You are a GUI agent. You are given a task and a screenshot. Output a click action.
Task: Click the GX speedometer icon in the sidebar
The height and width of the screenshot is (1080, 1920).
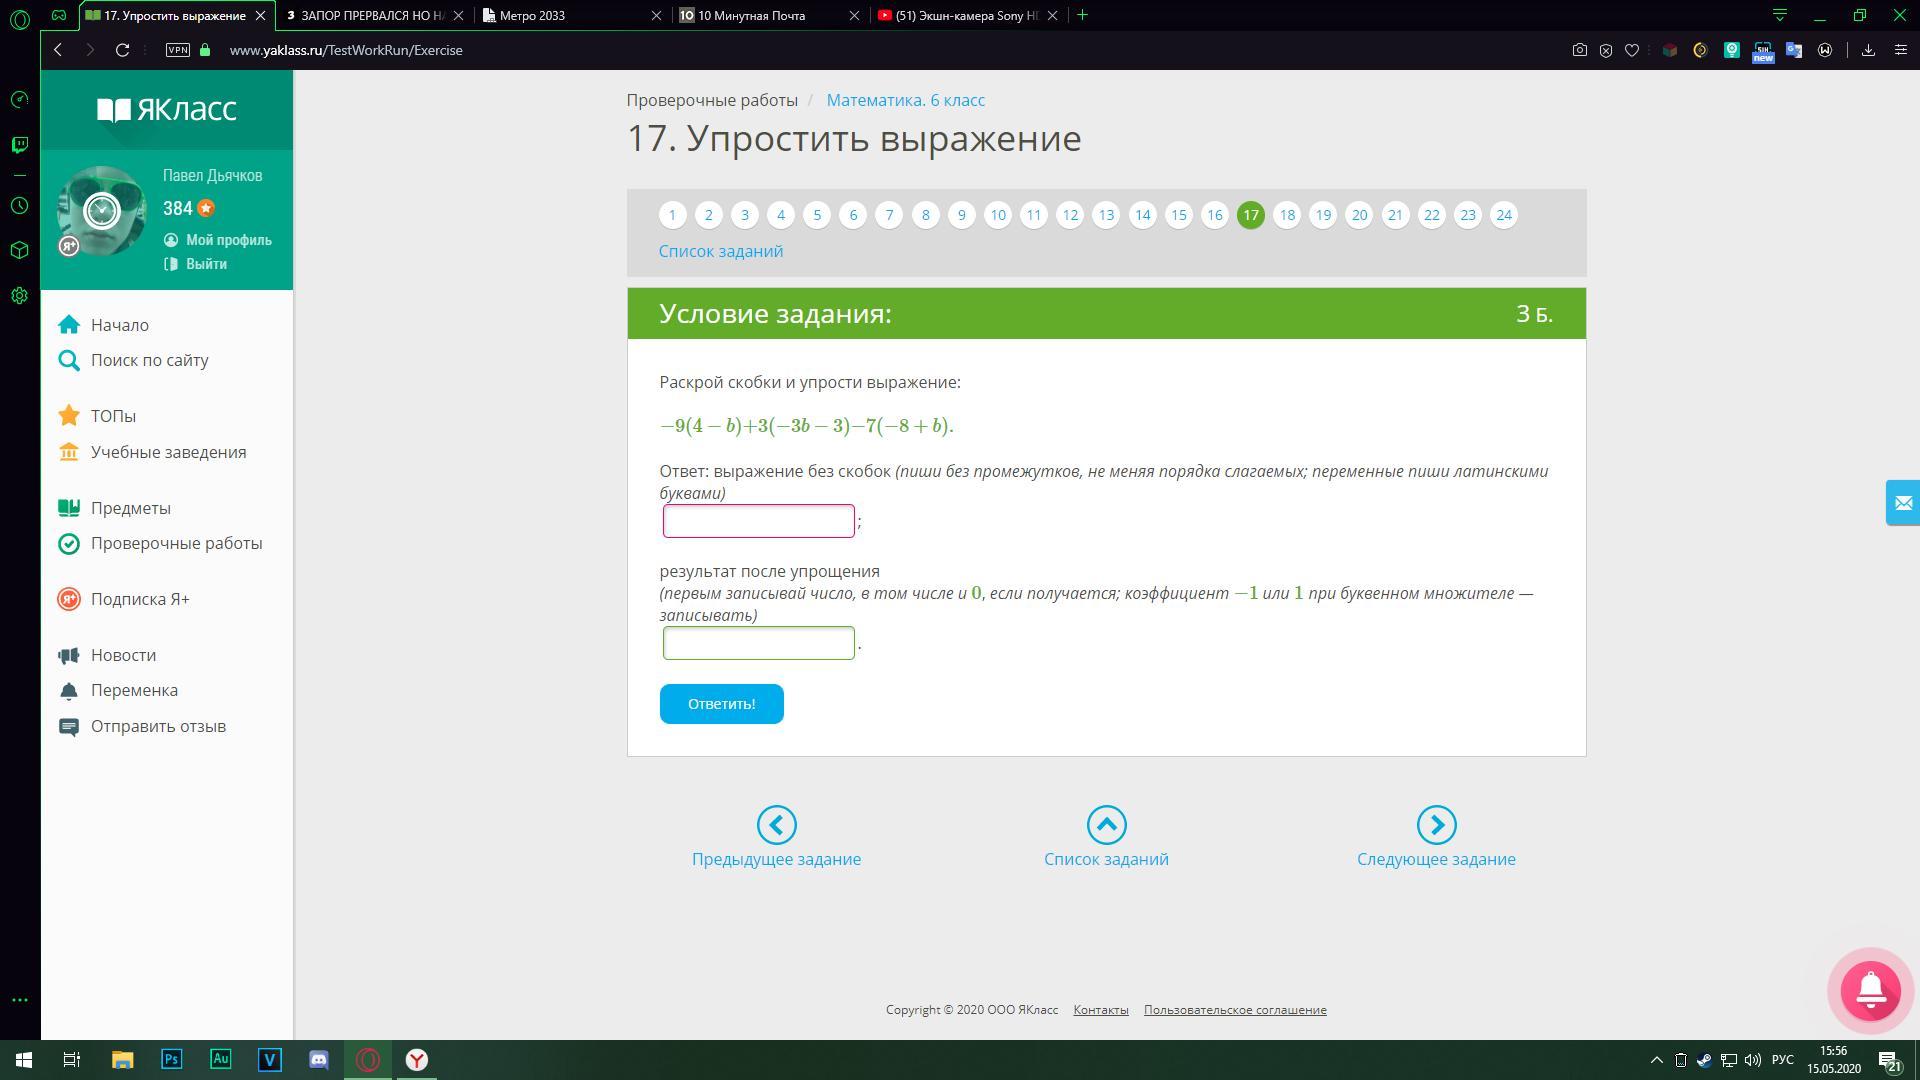click(19, 100)
